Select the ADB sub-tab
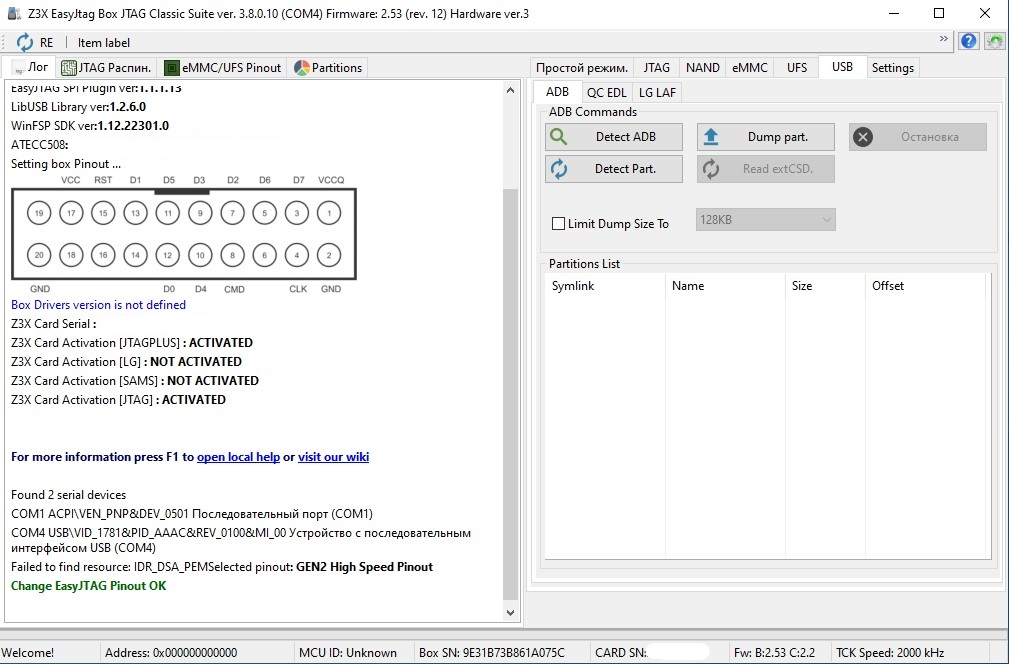 557,91
